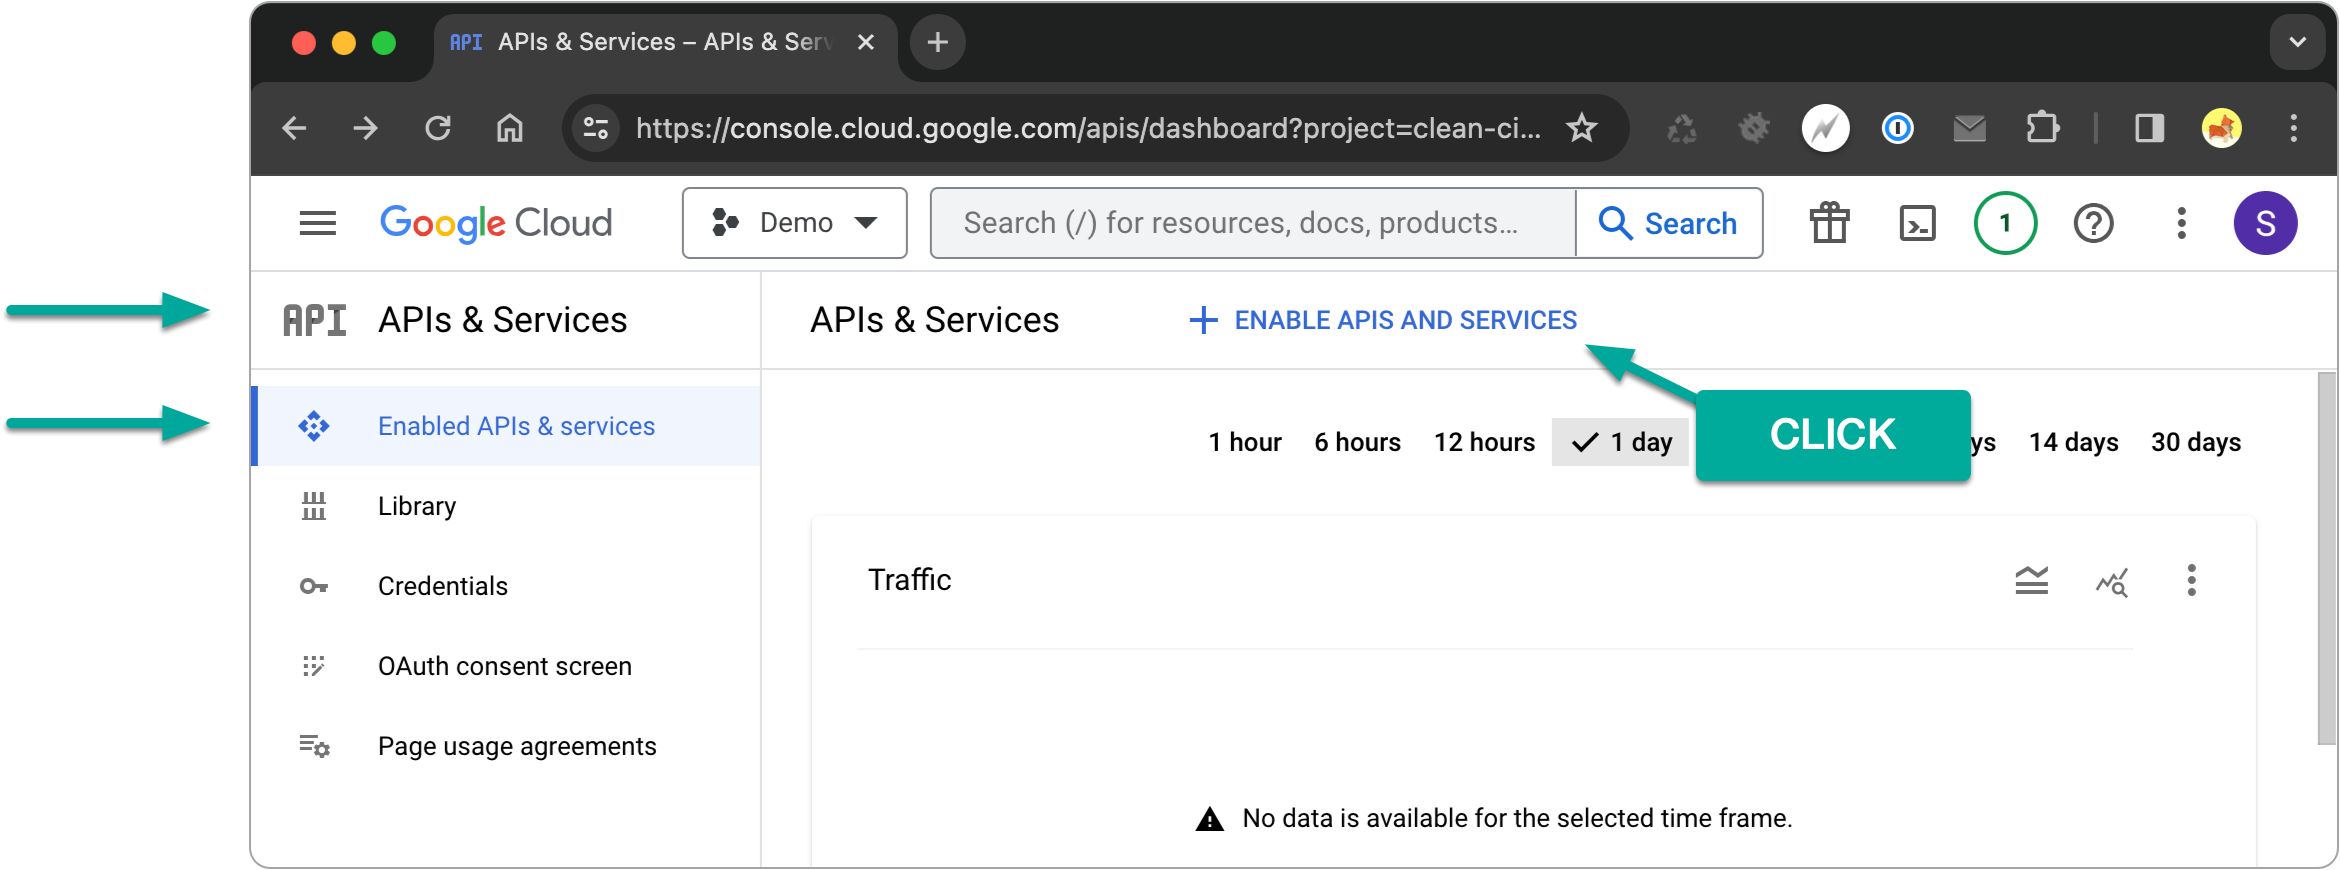
Task: Close the APIs & Services browser tab
Action: point(866,42)
